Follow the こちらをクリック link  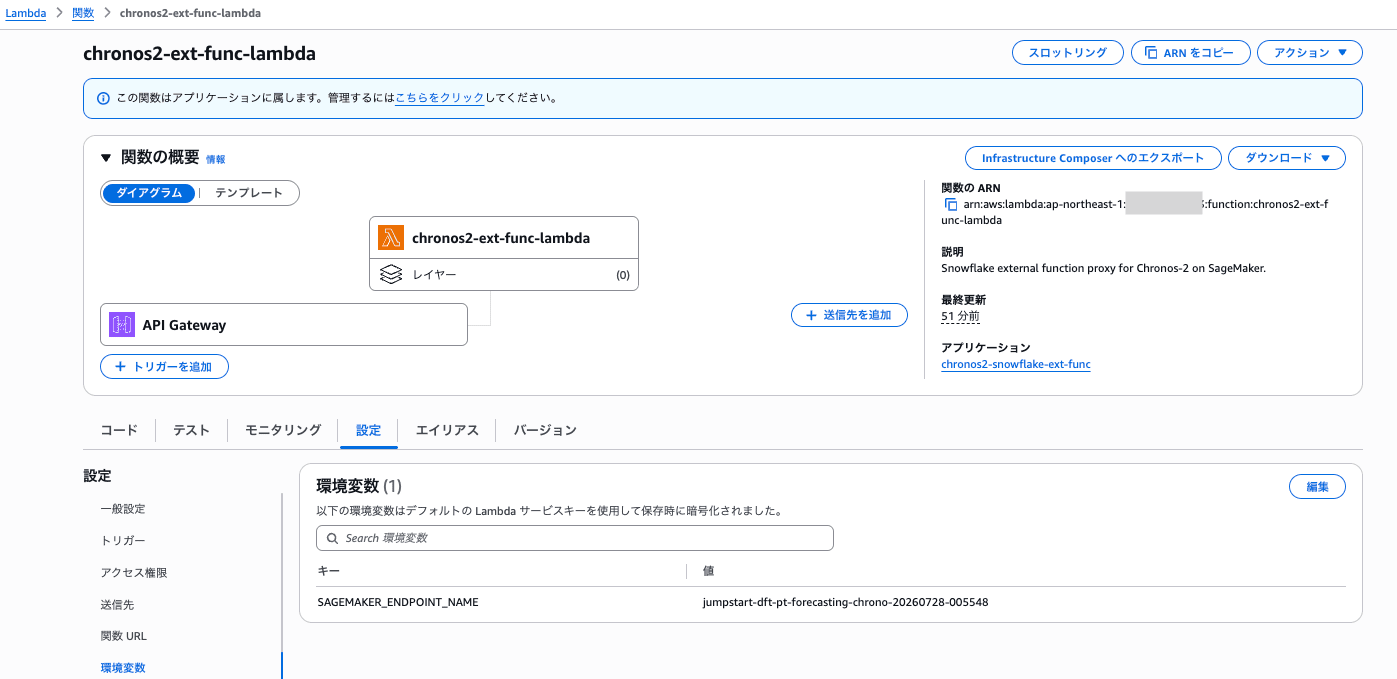tap(440, 98)
